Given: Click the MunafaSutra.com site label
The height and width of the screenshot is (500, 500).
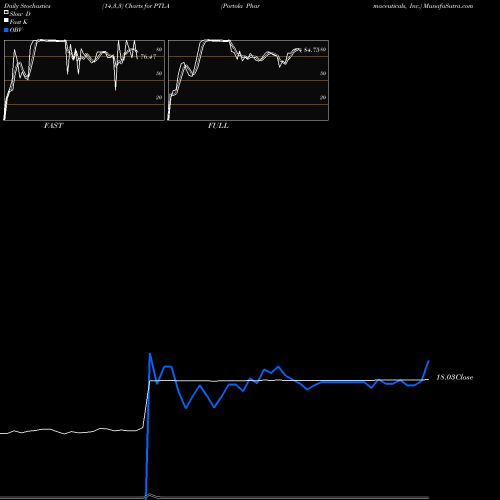Looking at the screenshot, I should pos(448,6).
